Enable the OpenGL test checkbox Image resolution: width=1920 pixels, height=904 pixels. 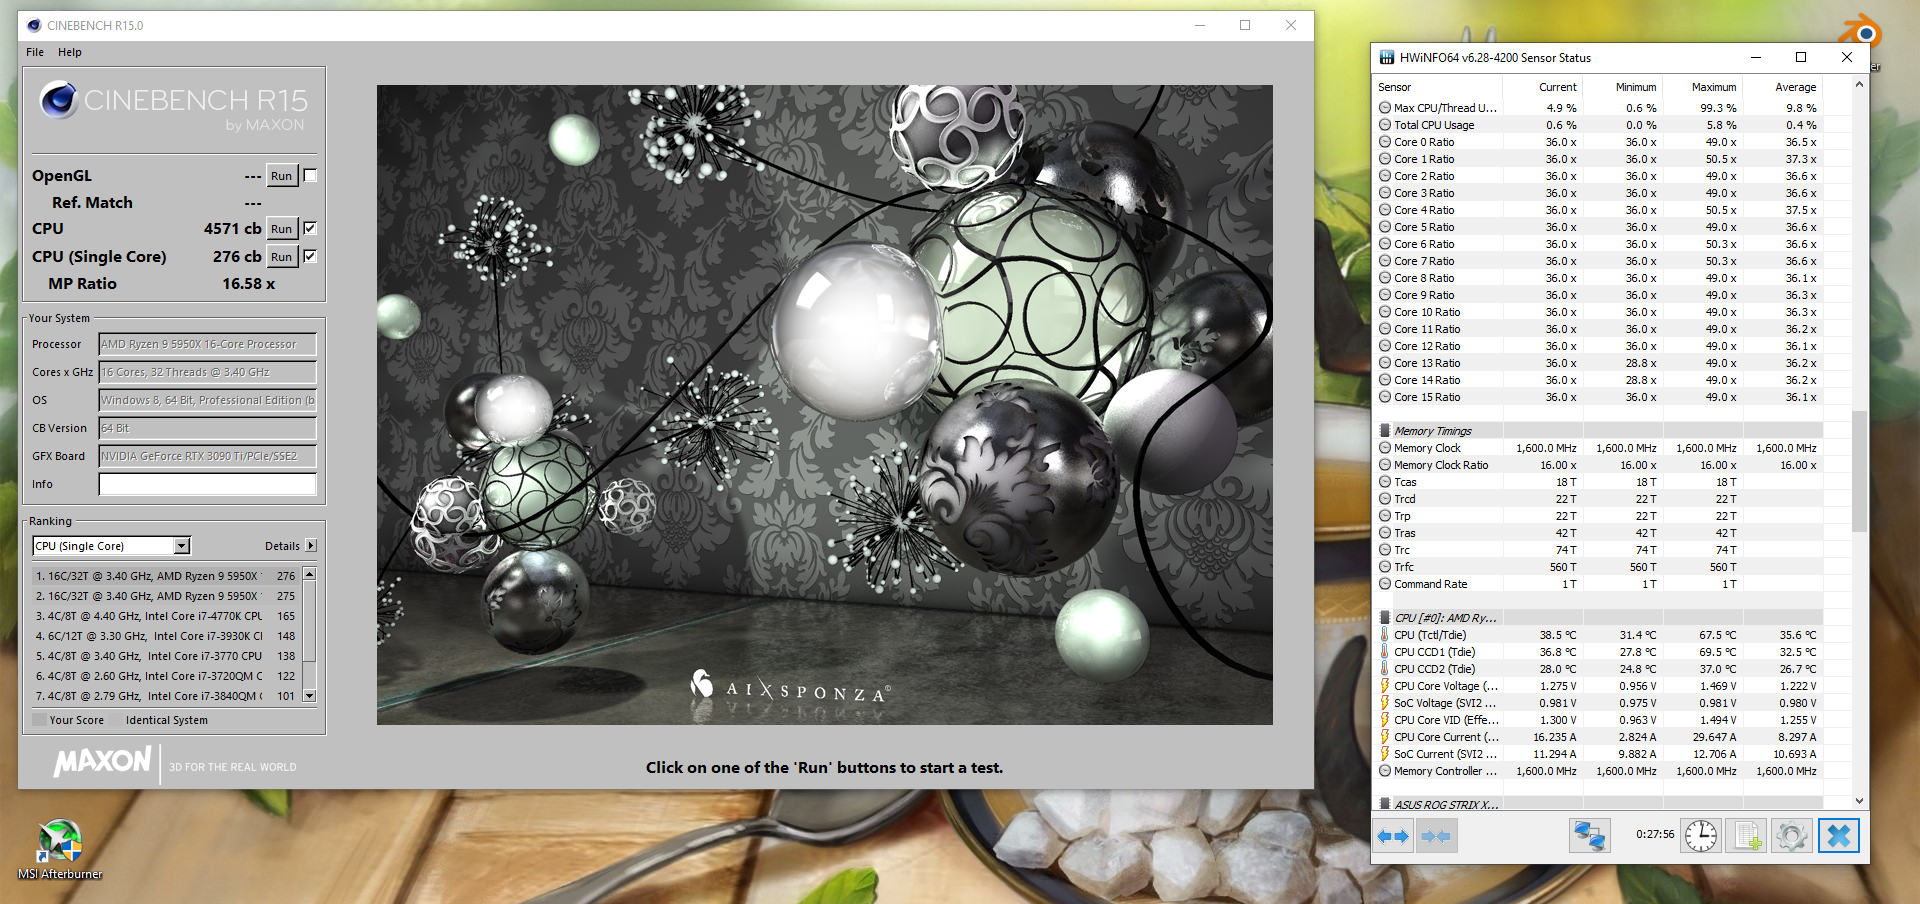(310, 176)
